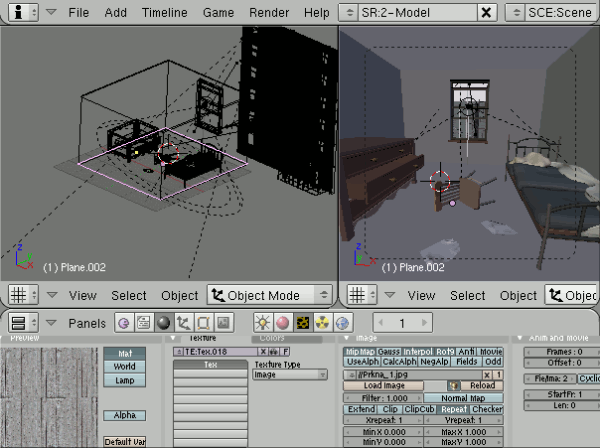Screen dimensions: 600x448
Task: Click the right 3D view window type icon
Action: (x=362, y=295)
